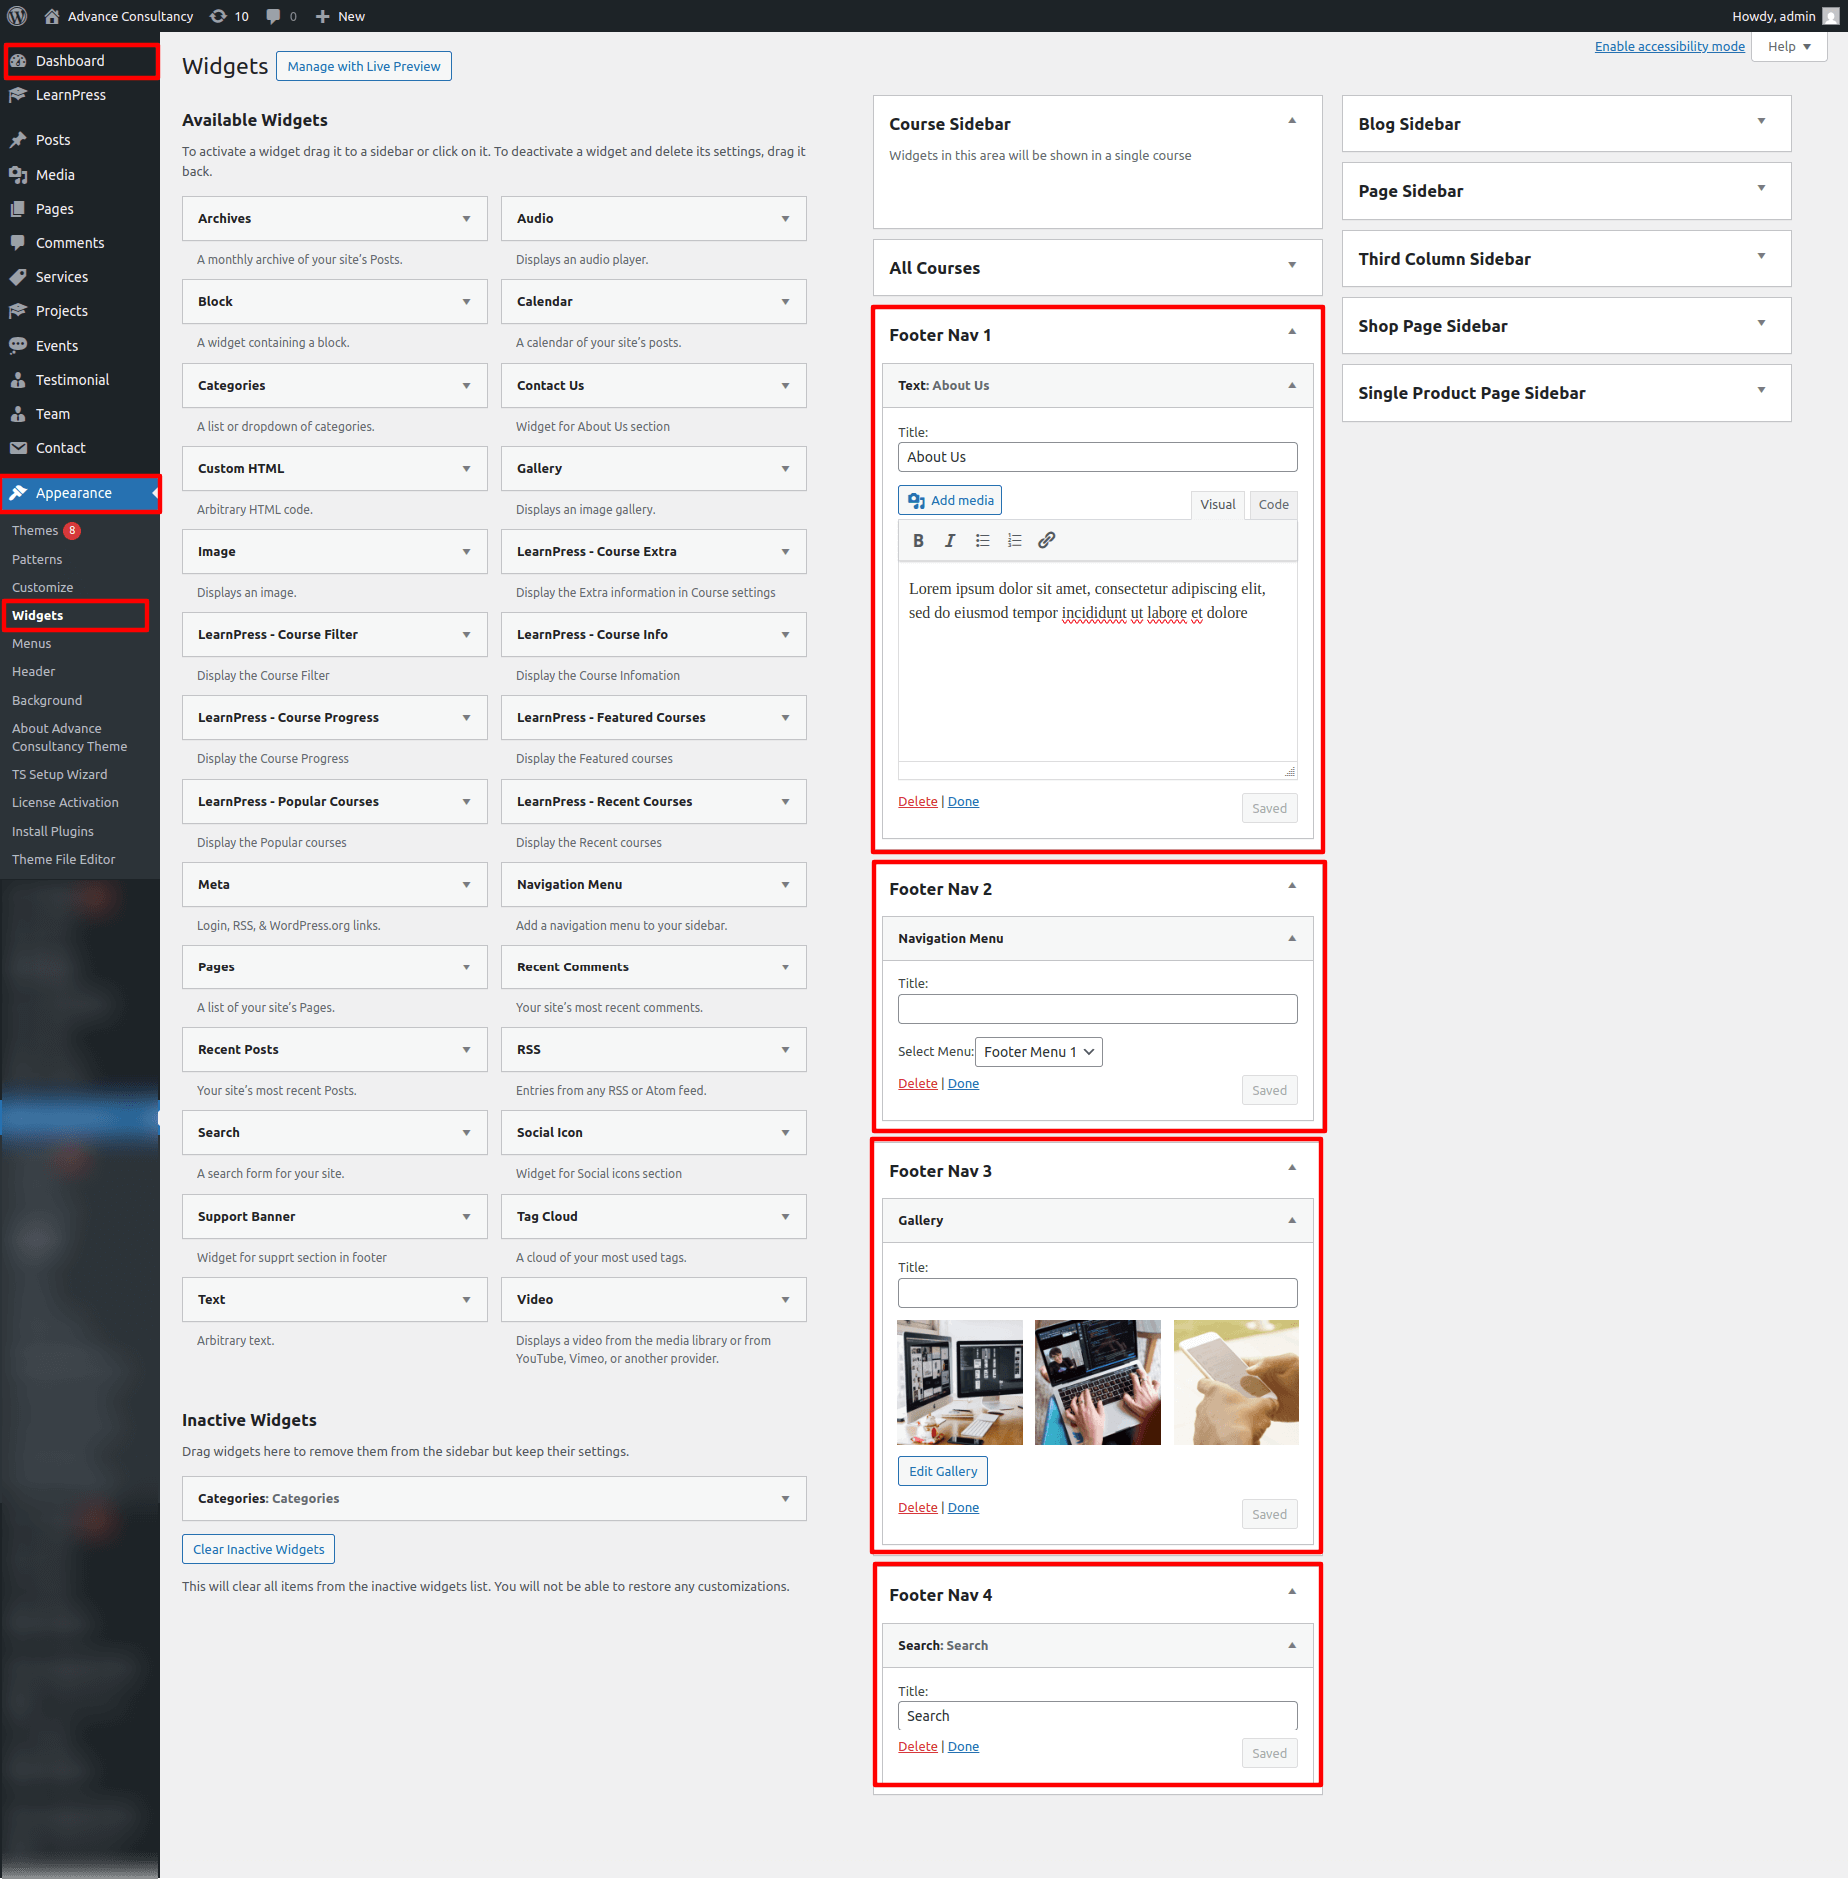Click the comments bubble in admin bar
Viewport: 1848px width, 1880px height.
coord(281,16)
